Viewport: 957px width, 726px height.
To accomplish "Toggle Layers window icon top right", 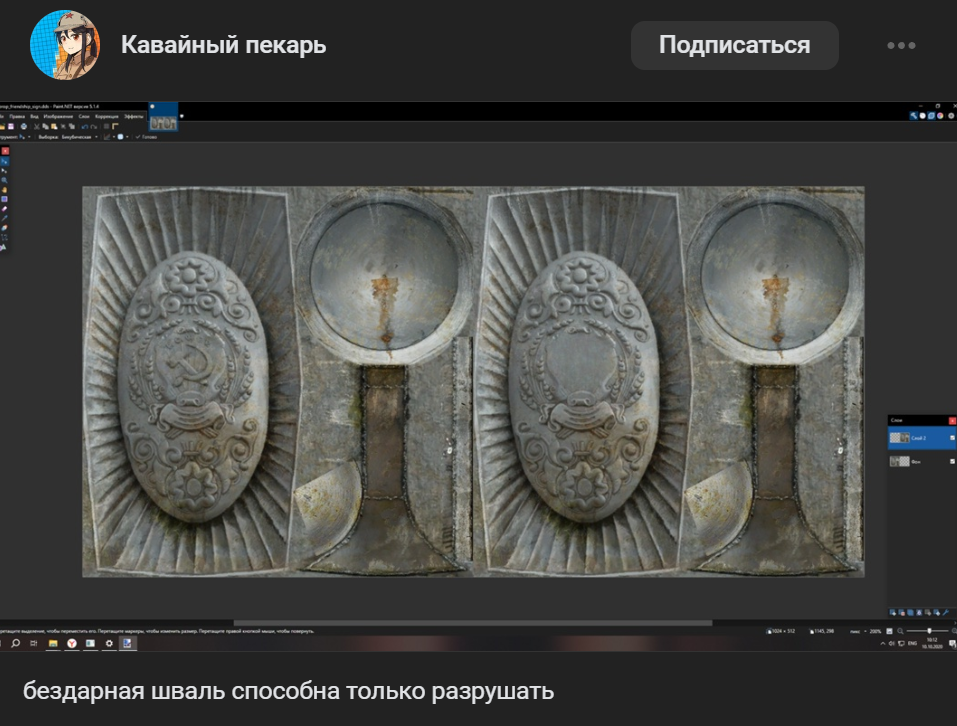I will 931,115.
